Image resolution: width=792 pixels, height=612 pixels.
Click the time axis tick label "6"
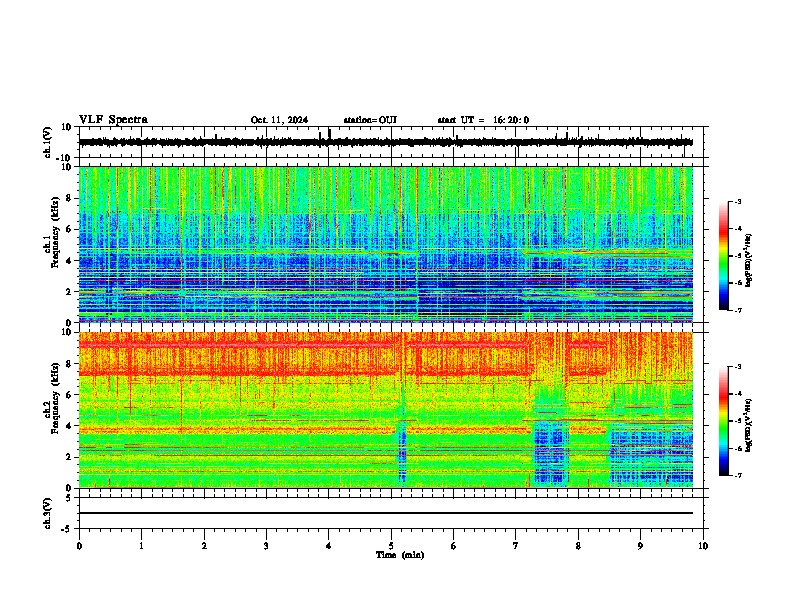pyautogui.click(x=453, y=546)
